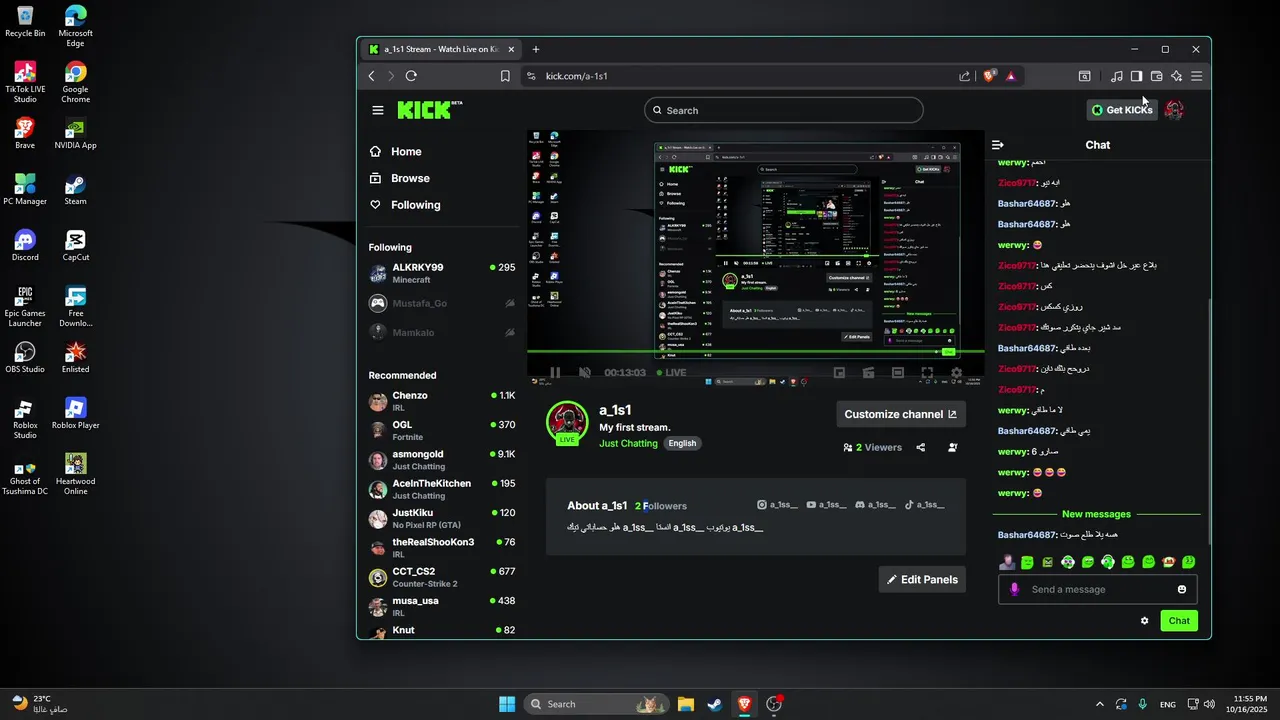Click the KICK logo

(429, 110)
